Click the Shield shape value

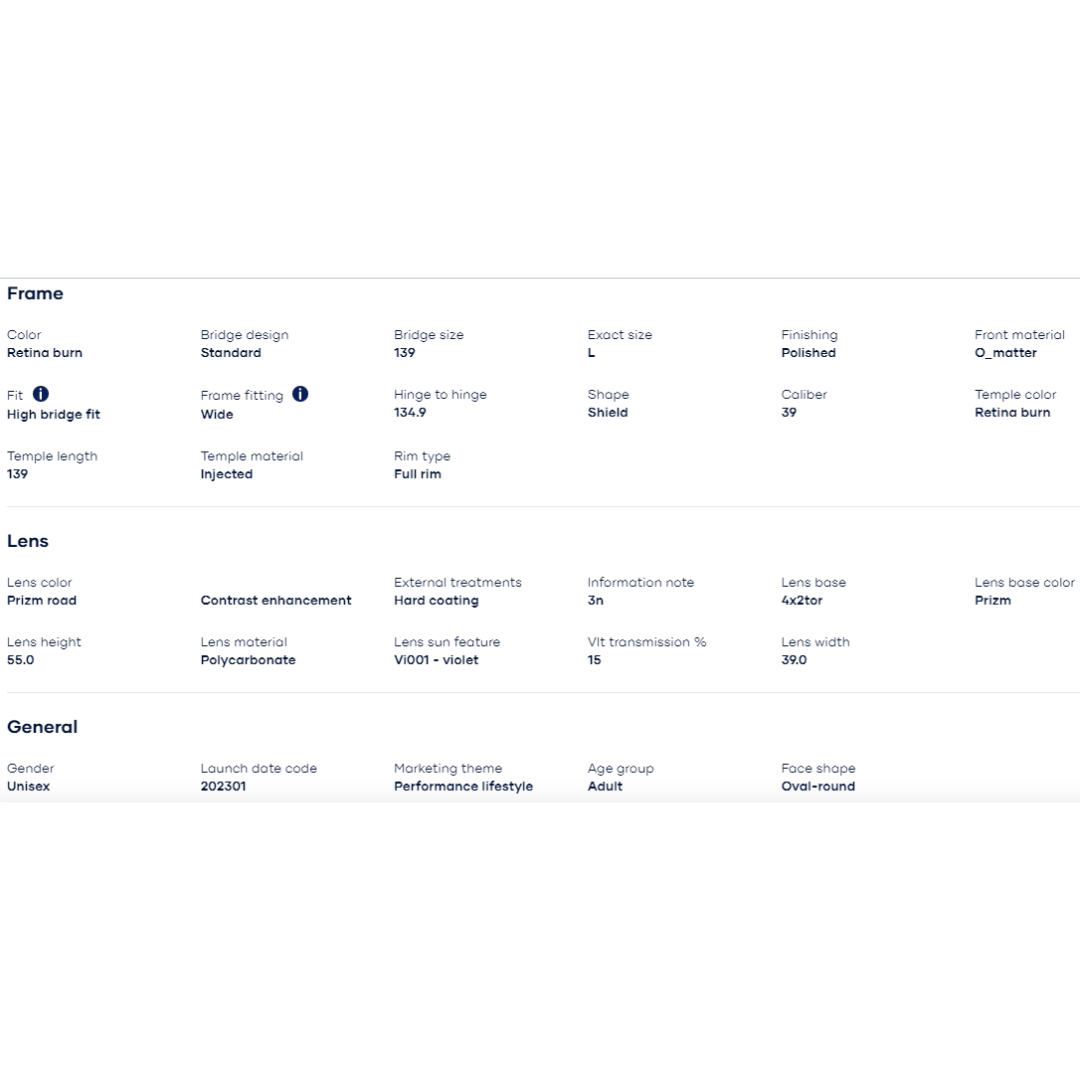pos(608,412)
